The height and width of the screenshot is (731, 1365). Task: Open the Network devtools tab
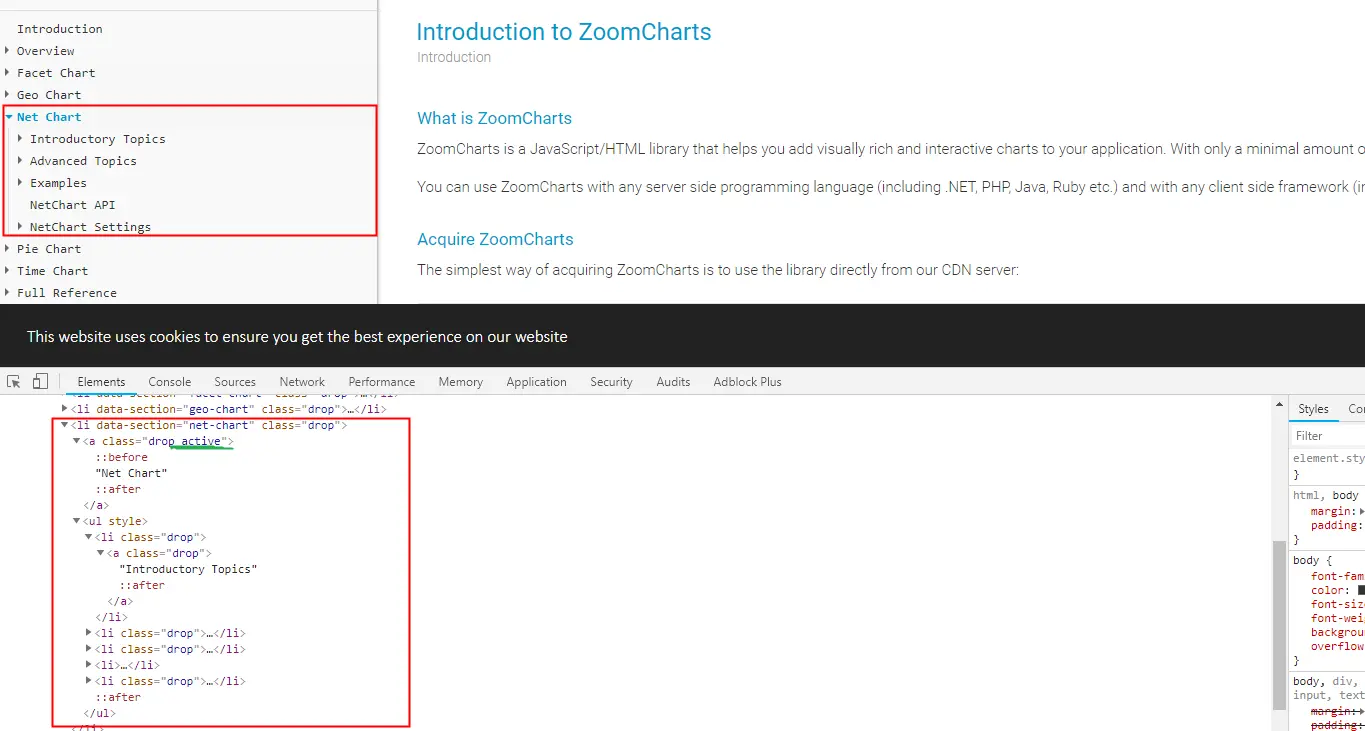pos(302,382)
